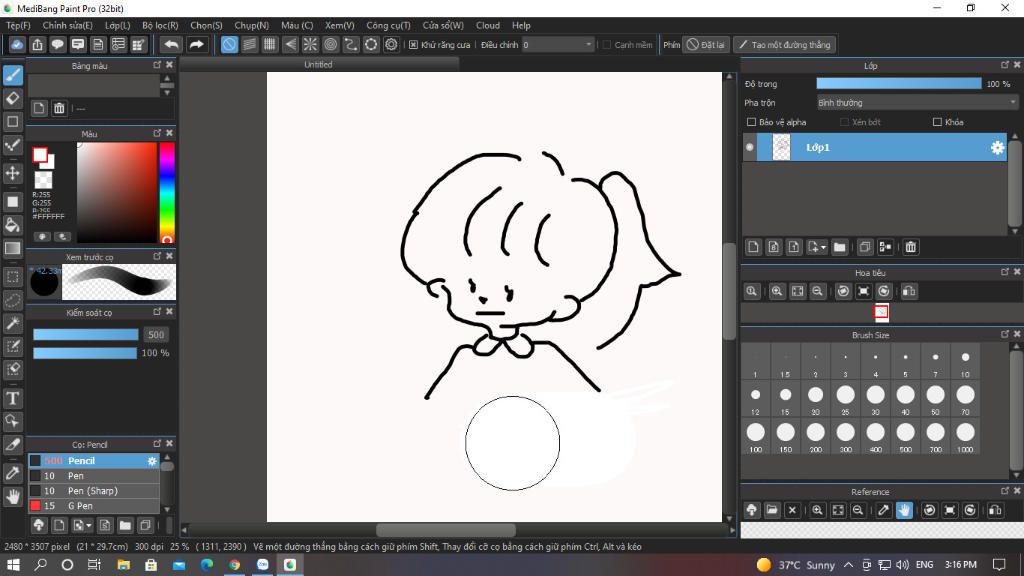This screenshot has width=1024, height=576.
Task: Open the Bộ lọc(R) menu
Action: point(160,25)
